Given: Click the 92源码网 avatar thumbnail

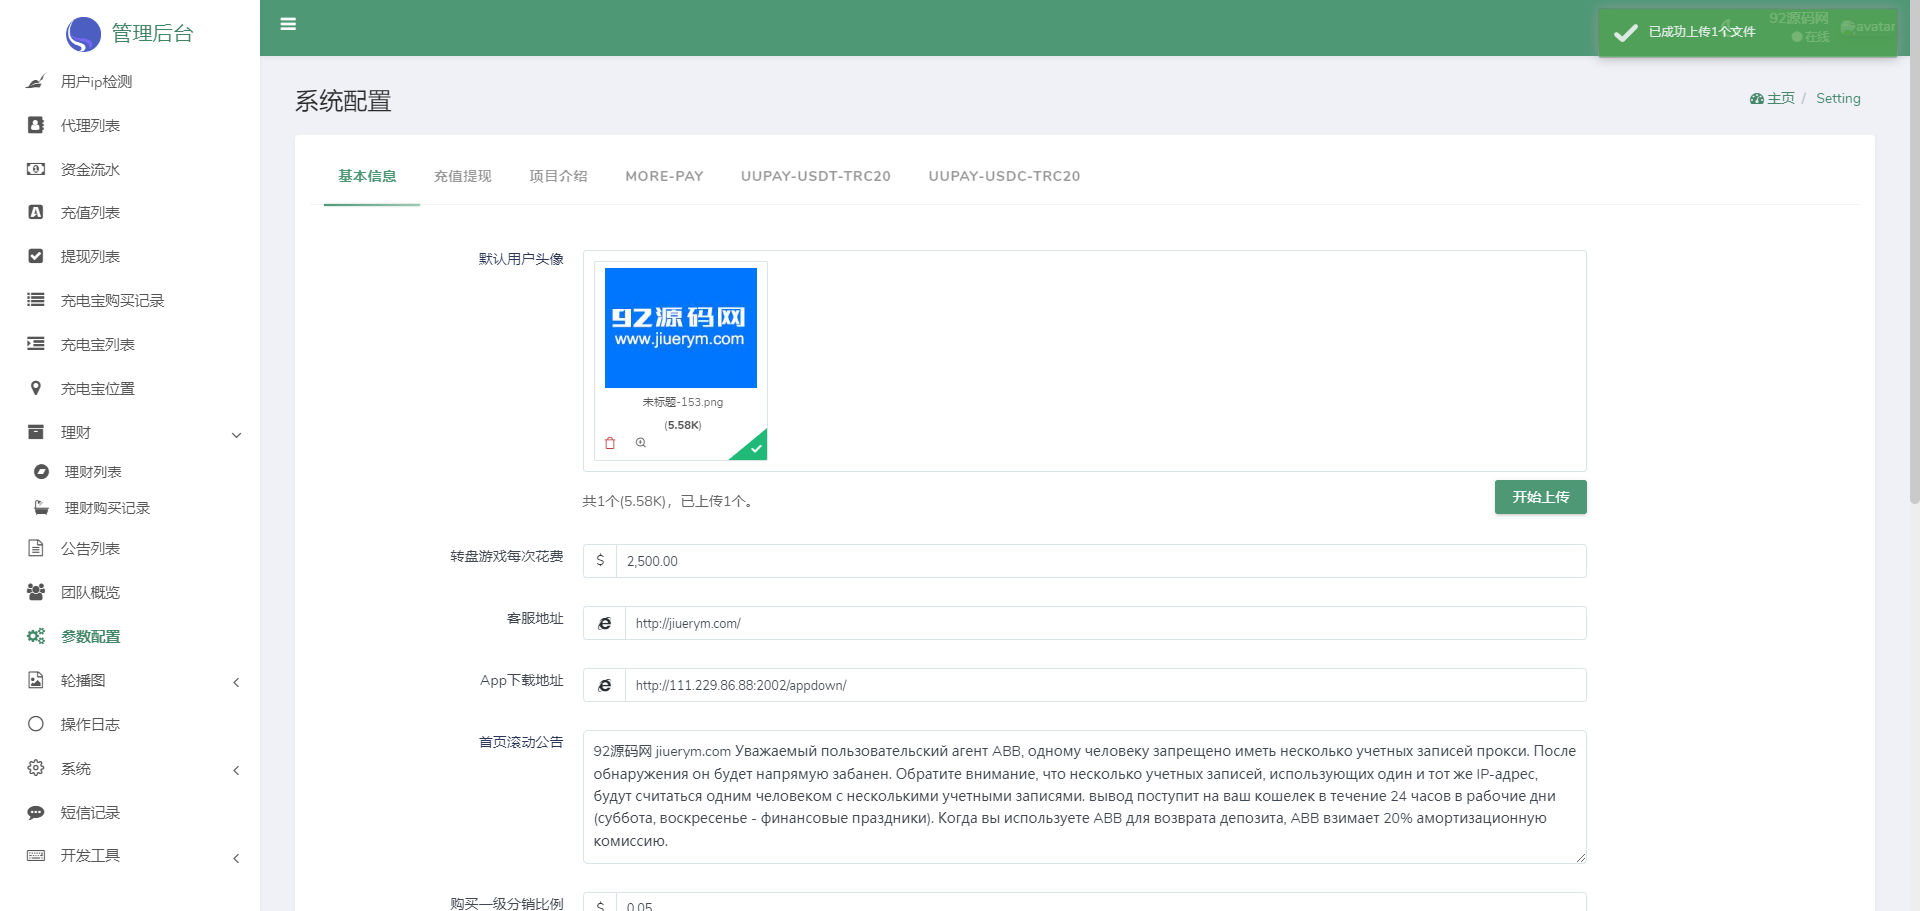Looking at the screenshot, I should click(680, 328).
